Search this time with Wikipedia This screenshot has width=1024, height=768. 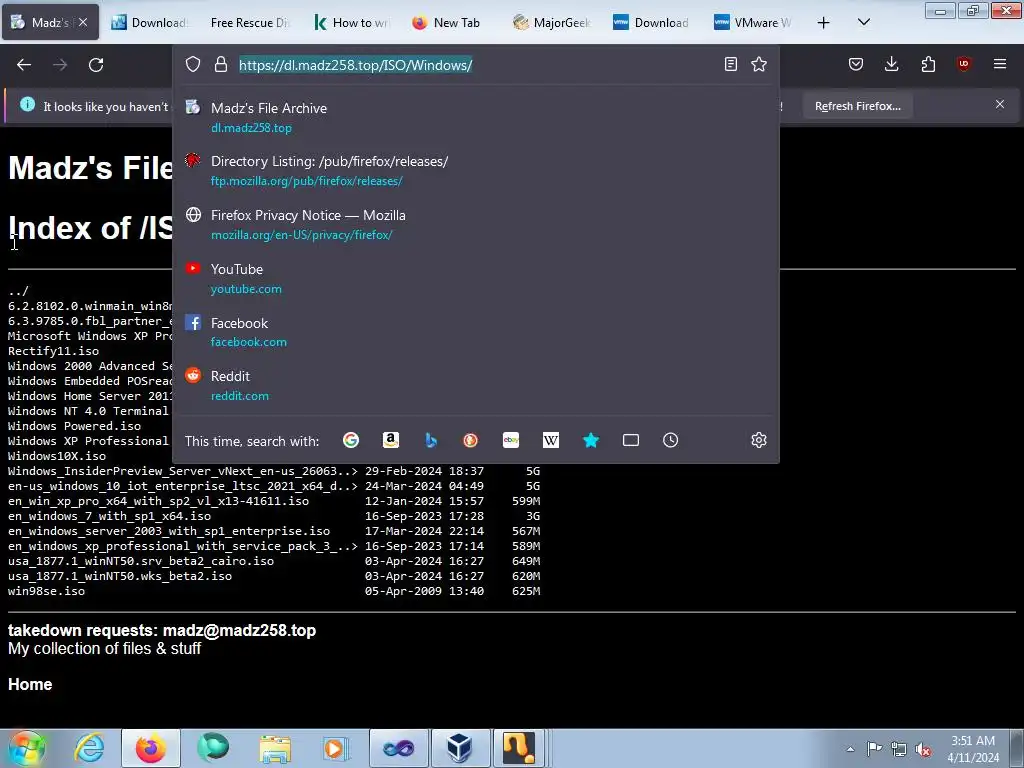[551, 440]
